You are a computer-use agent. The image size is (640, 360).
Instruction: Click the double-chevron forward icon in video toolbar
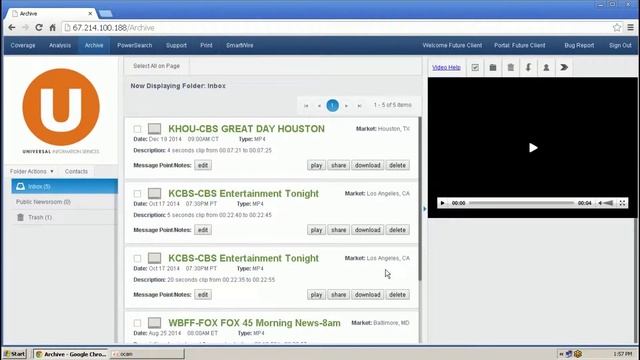[564, 67]
